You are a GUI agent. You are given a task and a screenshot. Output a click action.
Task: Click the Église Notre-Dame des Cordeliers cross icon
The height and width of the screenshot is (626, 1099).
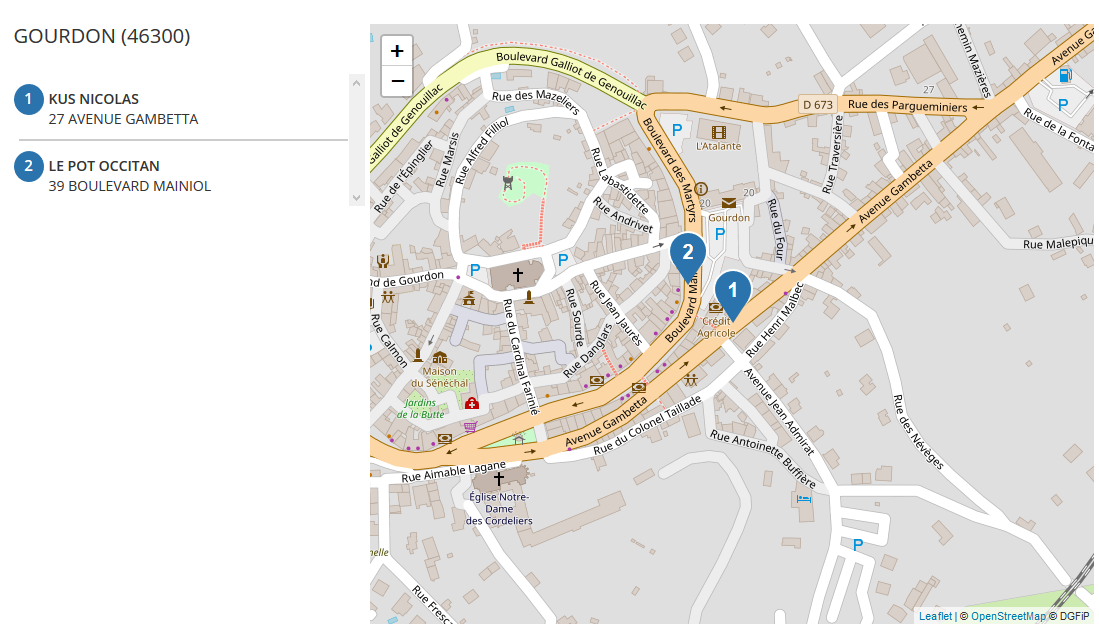(x=499, y=479)
